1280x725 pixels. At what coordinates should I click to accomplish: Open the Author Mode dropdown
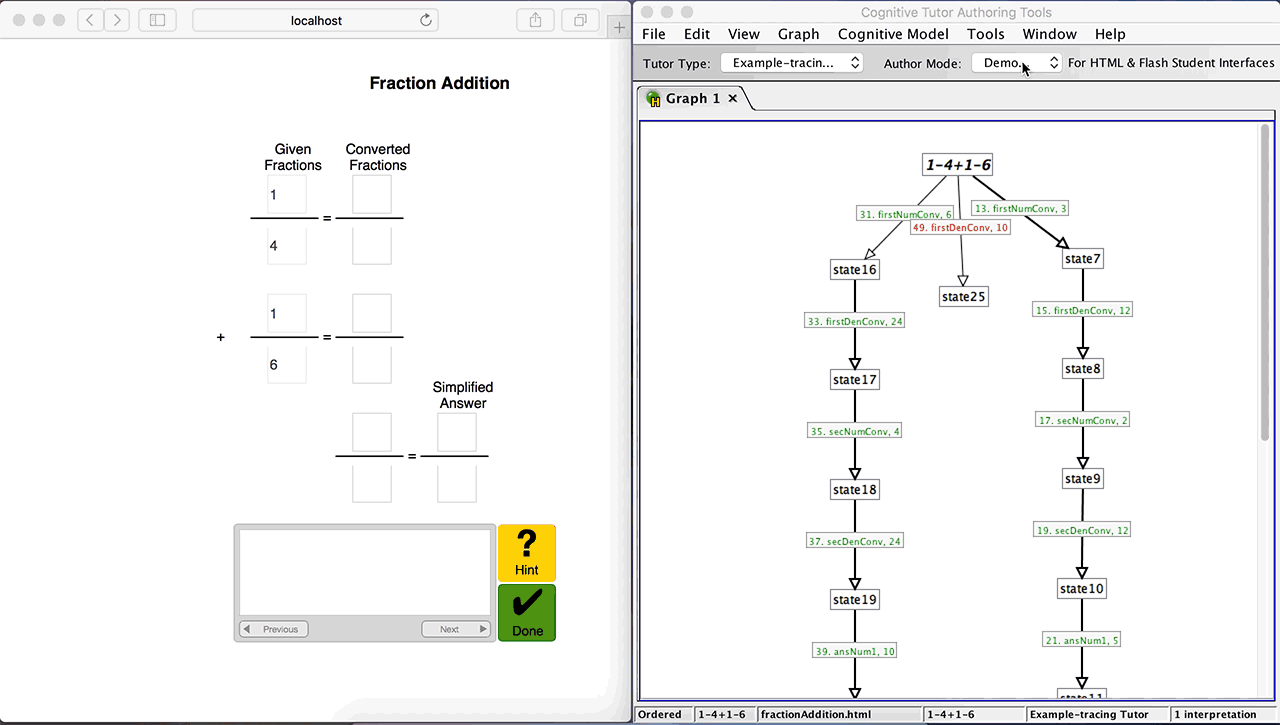point(1015,63)
